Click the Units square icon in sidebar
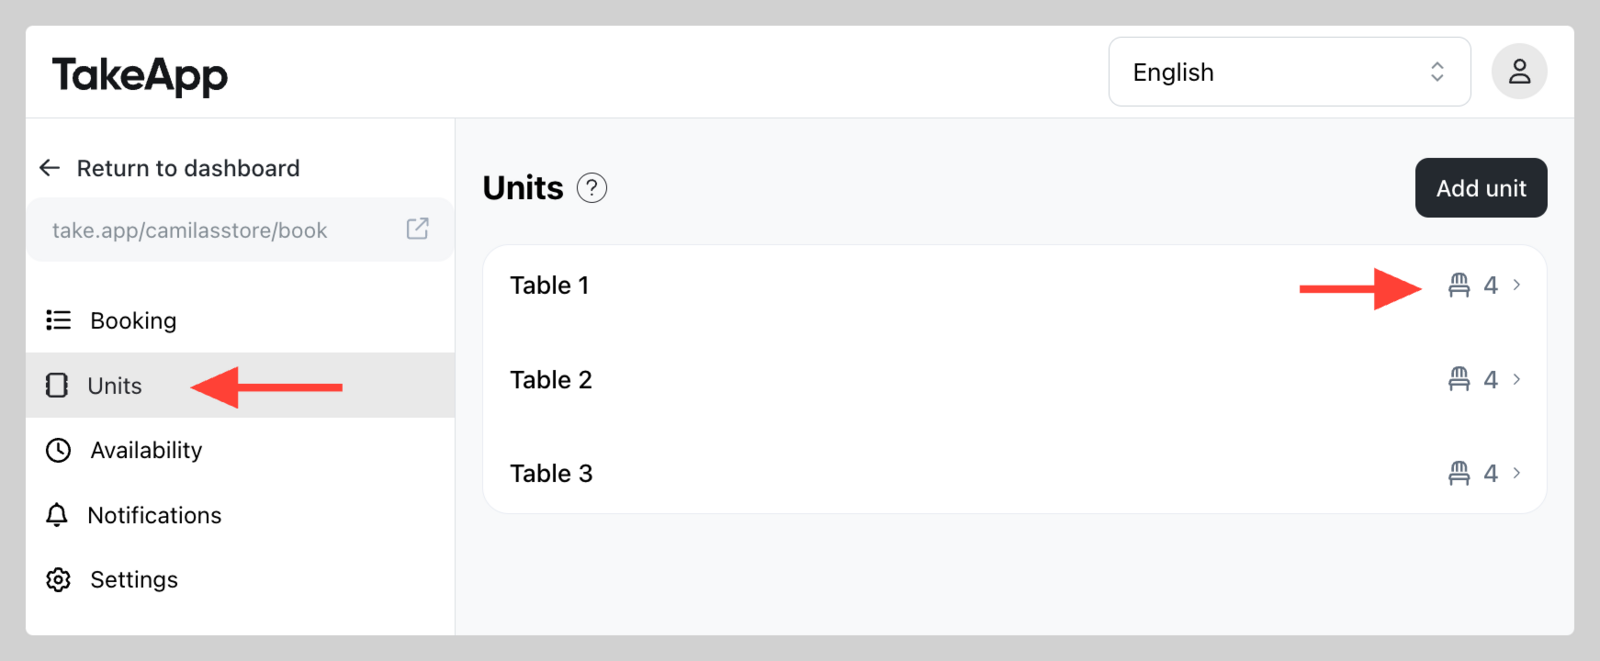 (57, 385)
